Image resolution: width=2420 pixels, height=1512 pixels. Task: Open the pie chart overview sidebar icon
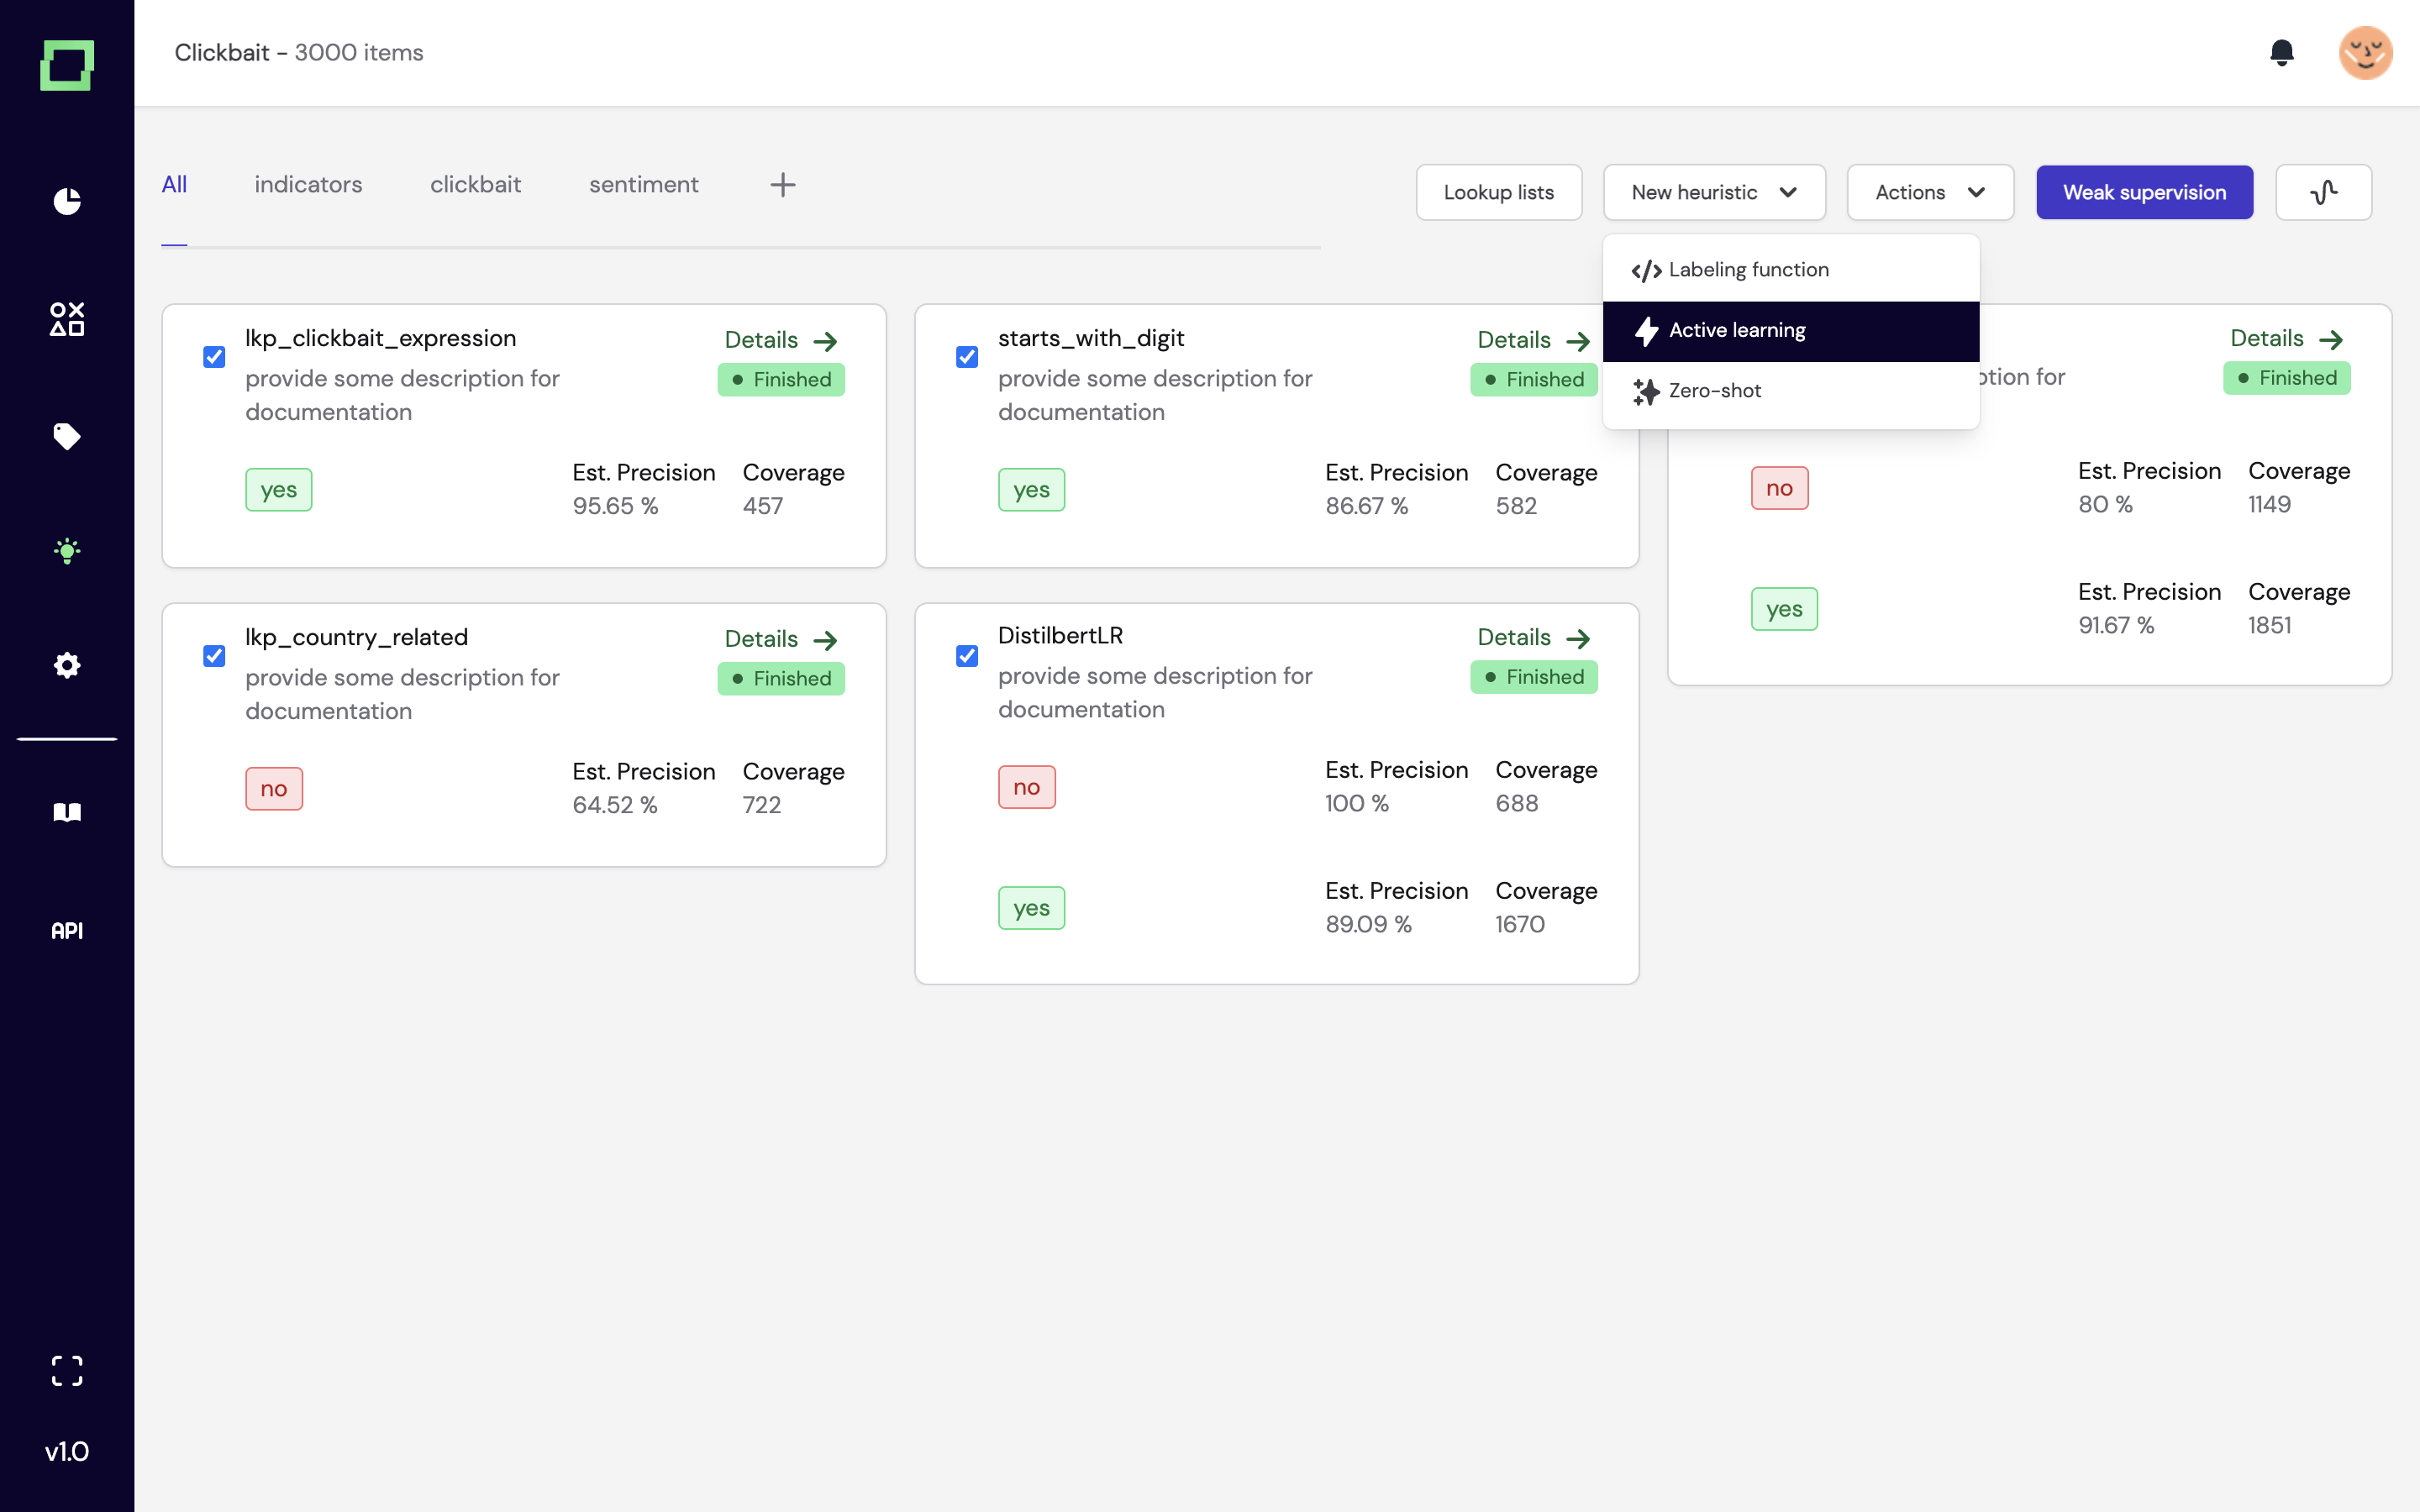tap(67, 201)
